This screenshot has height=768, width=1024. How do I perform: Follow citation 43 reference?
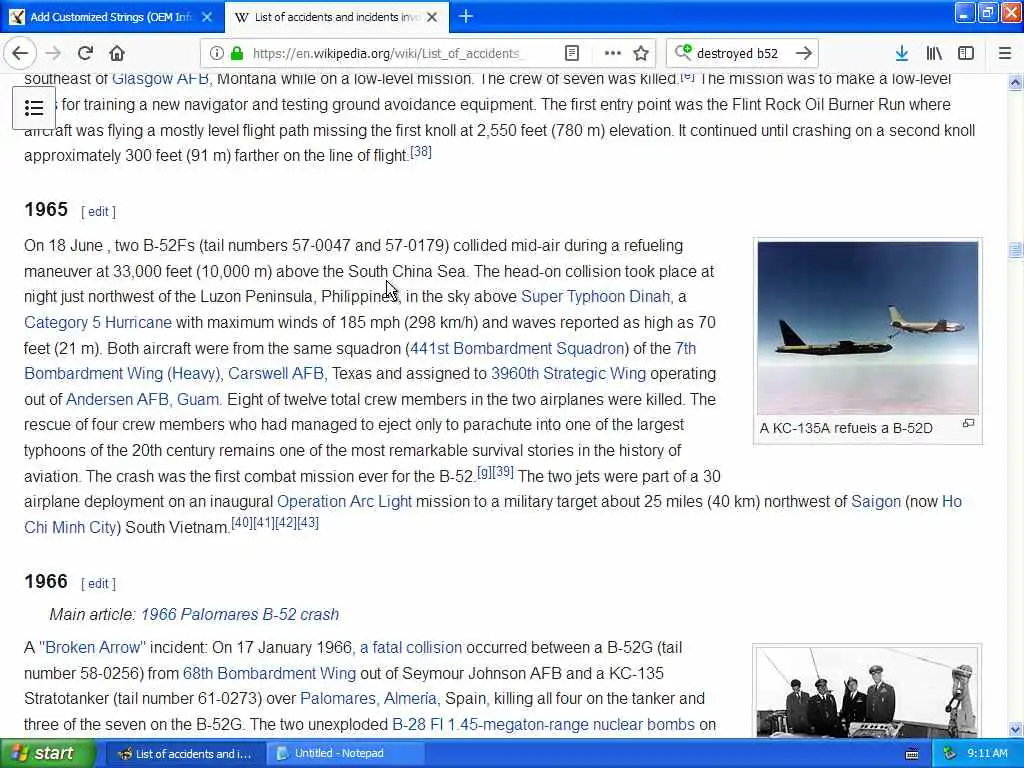coord(308,522)
